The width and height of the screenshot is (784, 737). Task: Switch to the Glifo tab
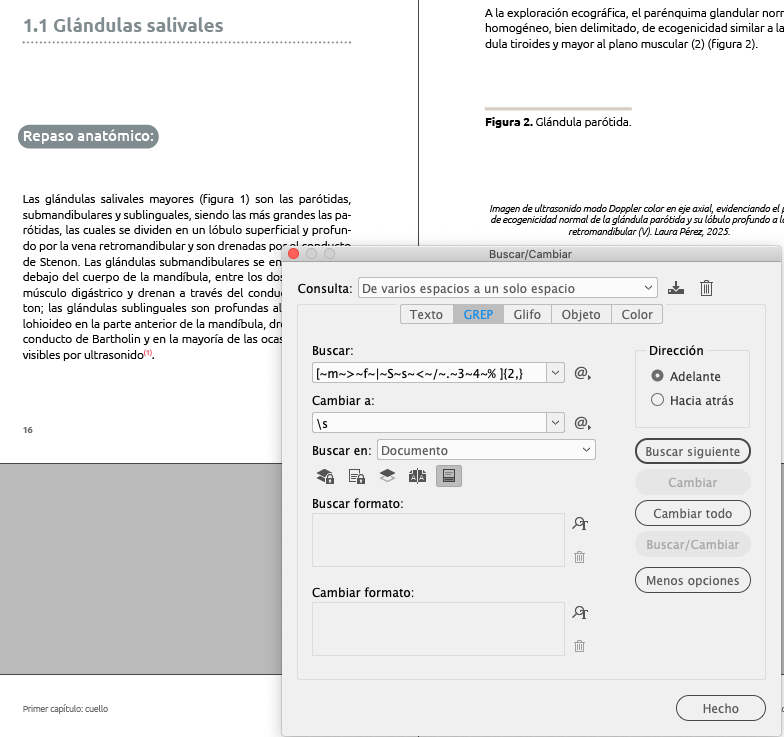click(x=527, y=314)
